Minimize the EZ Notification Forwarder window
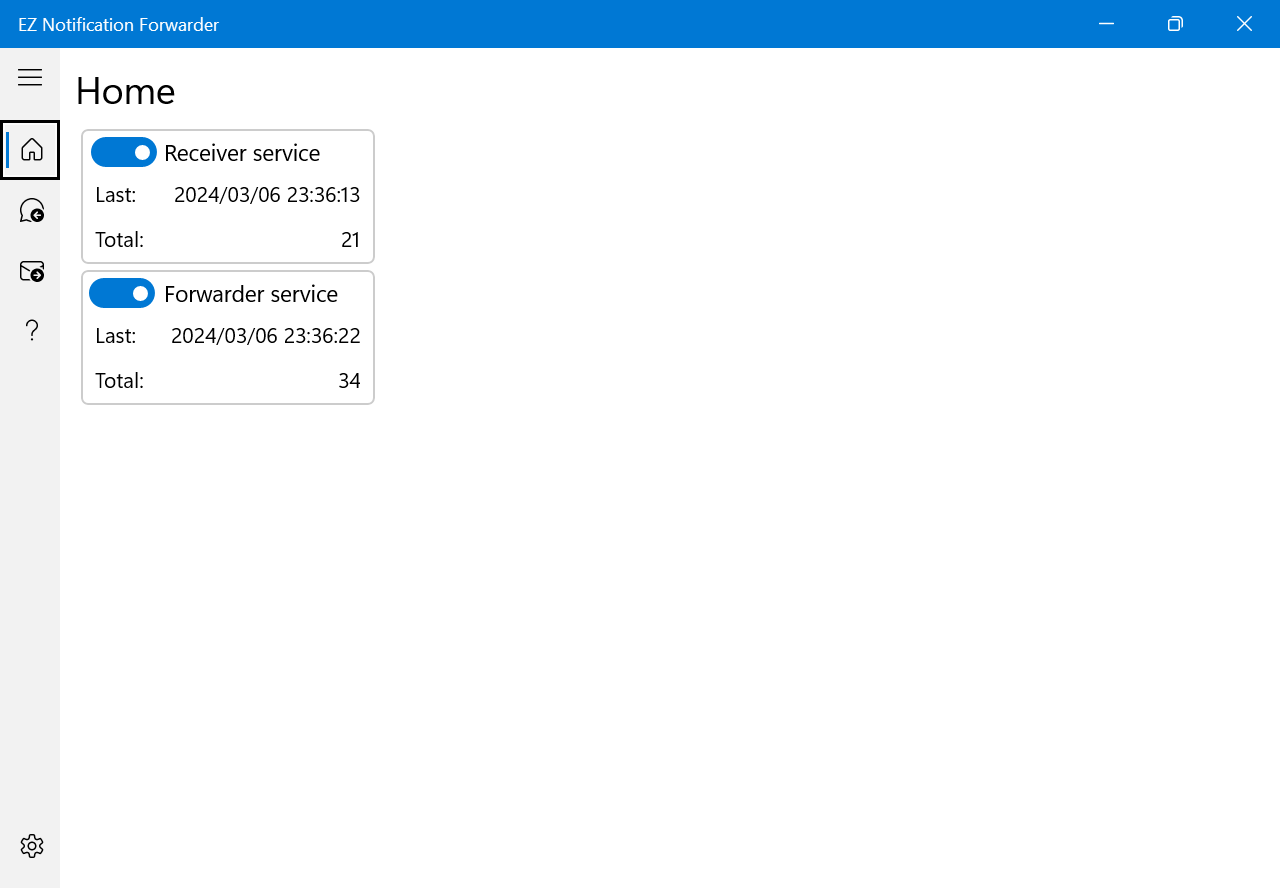Image resolution: width=1280 pixels, height=888 pixels. tap(1106, 24)
